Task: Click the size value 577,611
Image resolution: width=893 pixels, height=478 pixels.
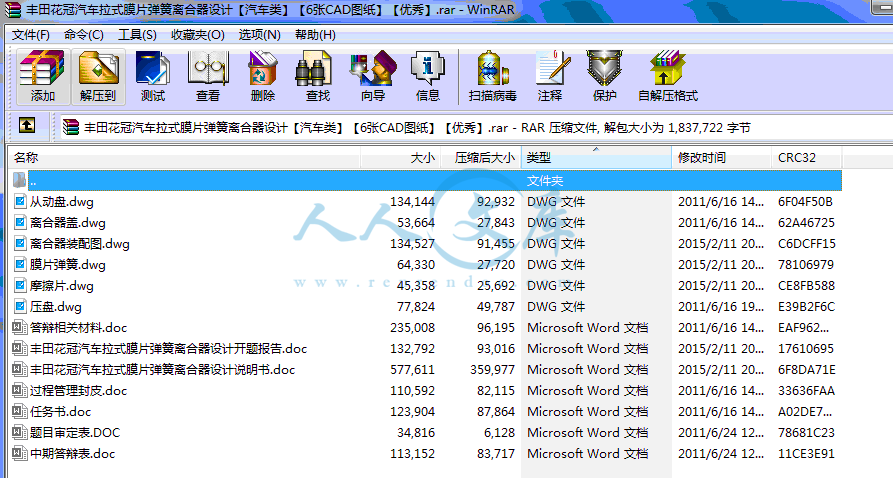Action: 412,370
